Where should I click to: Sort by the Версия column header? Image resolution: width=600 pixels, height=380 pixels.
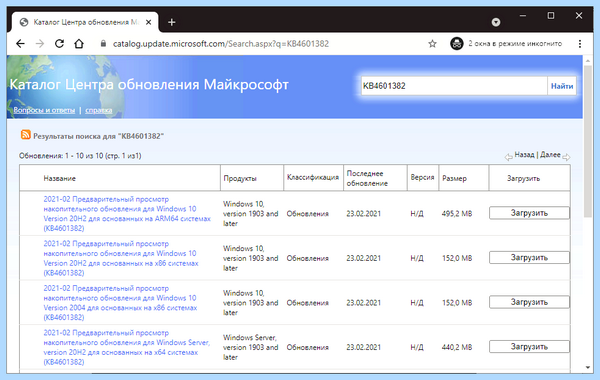422,177
